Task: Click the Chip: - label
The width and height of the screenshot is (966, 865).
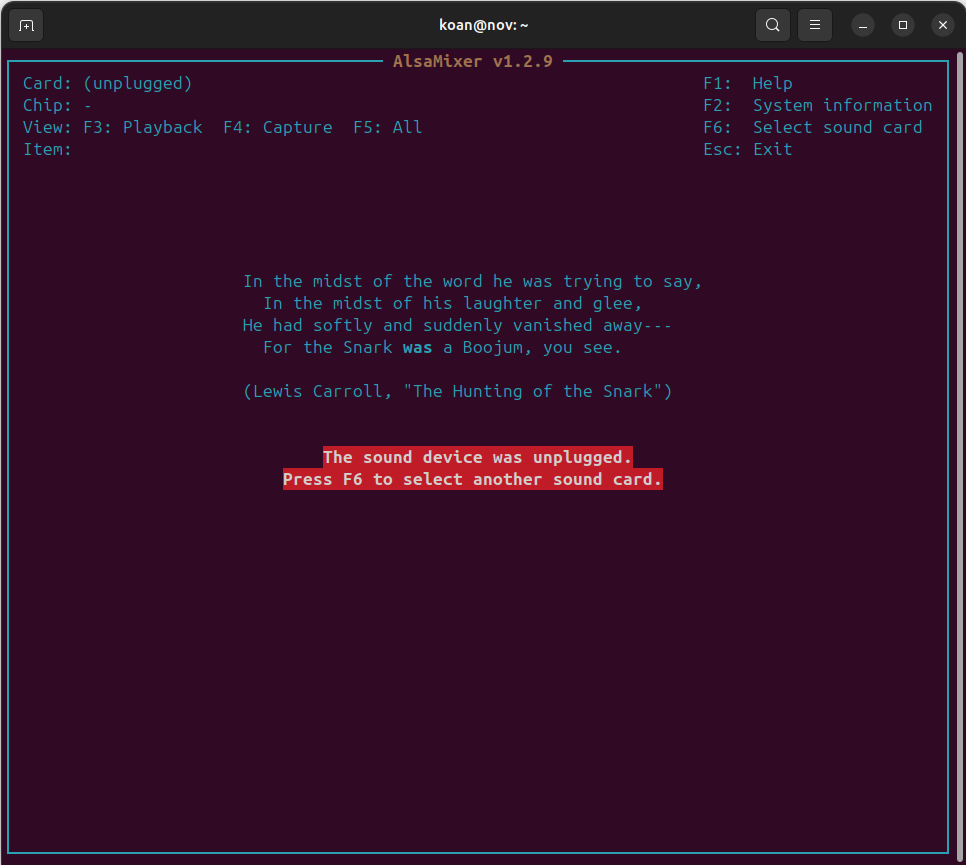Action: pos(54,105)
